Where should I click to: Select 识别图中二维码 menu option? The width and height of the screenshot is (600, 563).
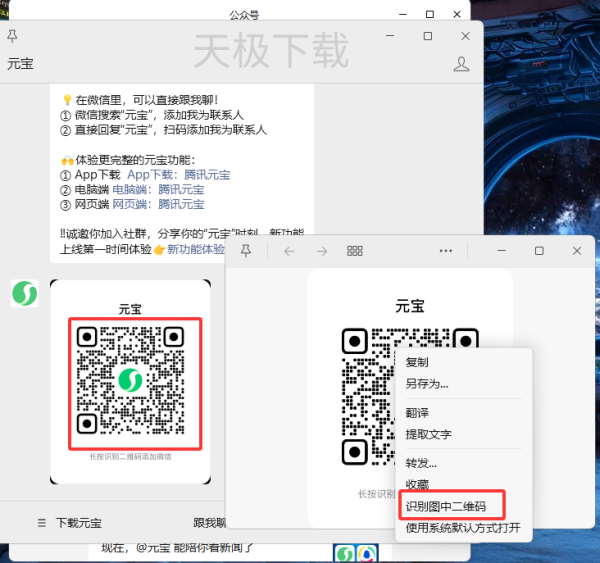point(445,507)
